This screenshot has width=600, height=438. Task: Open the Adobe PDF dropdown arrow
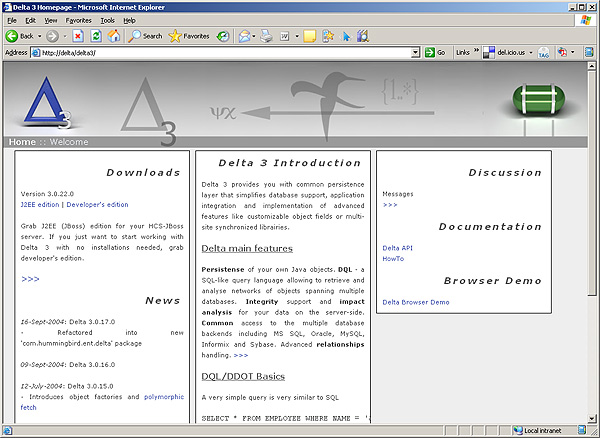pyautogui.click(x=573, y=52)
